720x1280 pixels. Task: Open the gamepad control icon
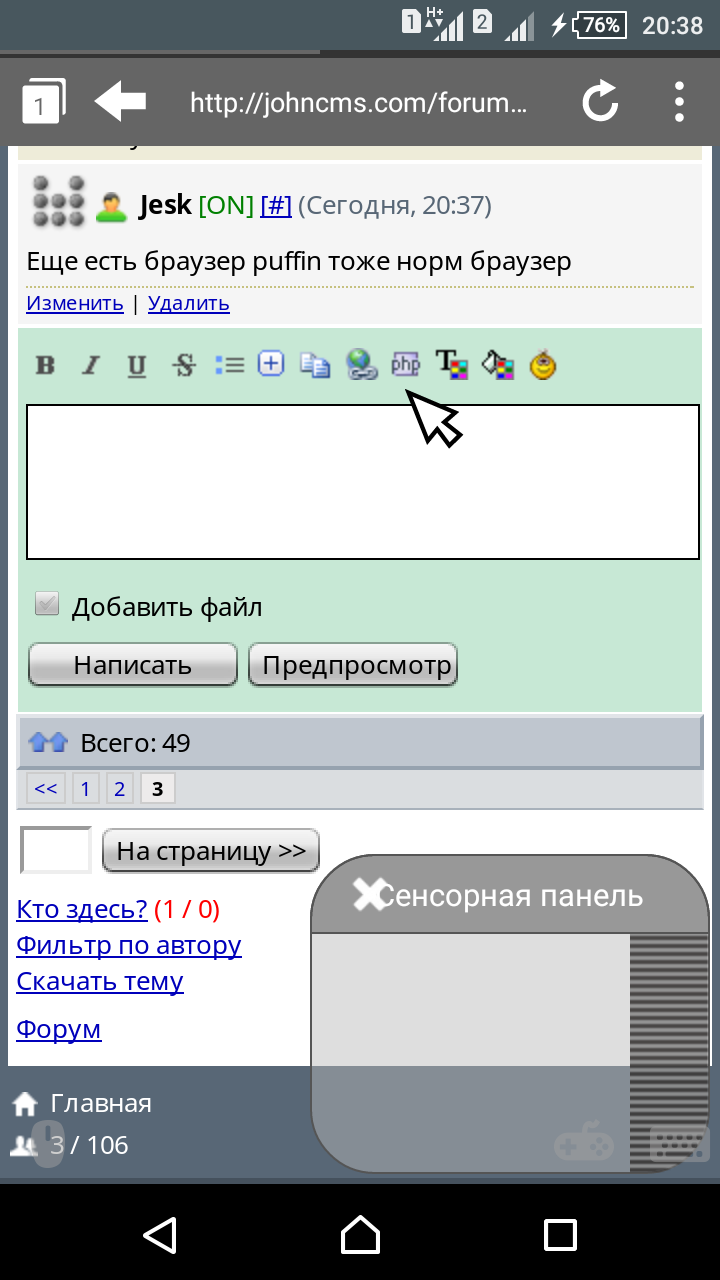(584, 1141)
